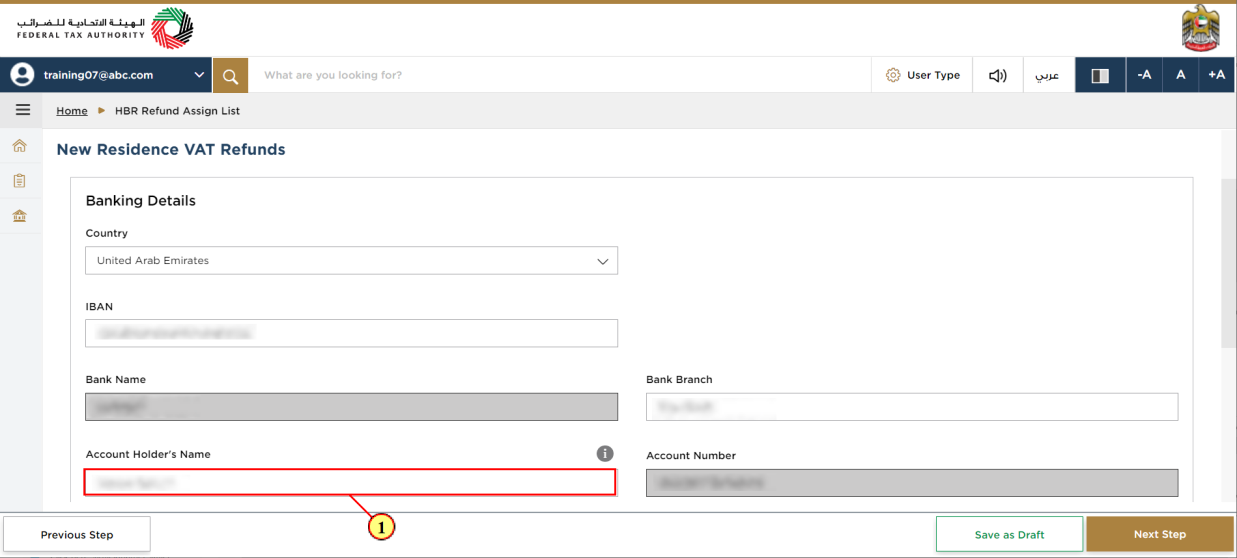The height and width of the screenshot is (558, 1237).
Task: Decrease font size with -A
Action: pyautogui.click(x=1144, y=75)
